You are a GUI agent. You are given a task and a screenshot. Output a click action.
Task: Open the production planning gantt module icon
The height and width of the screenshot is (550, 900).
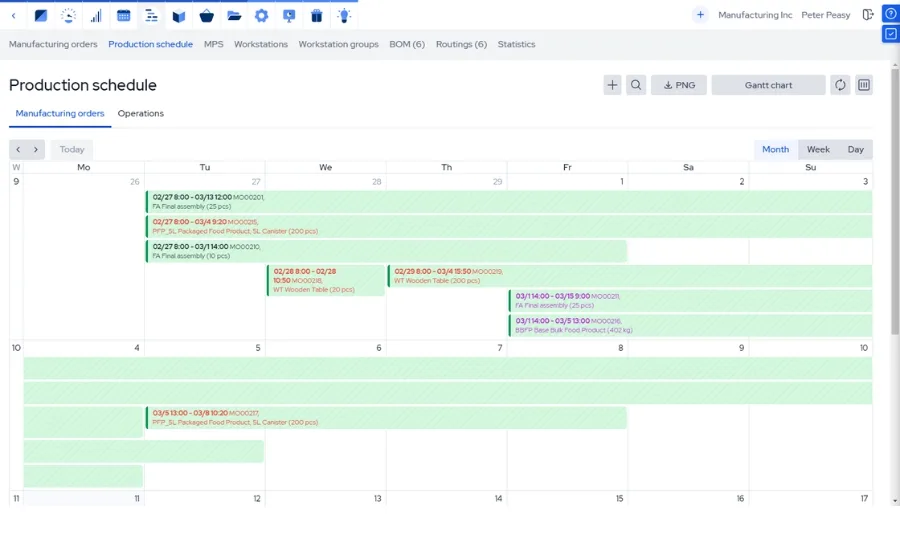[151, 16]
